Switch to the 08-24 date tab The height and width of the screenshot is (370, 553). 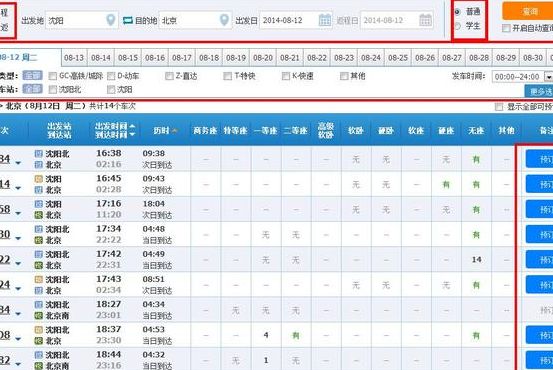tap(371, 57)
